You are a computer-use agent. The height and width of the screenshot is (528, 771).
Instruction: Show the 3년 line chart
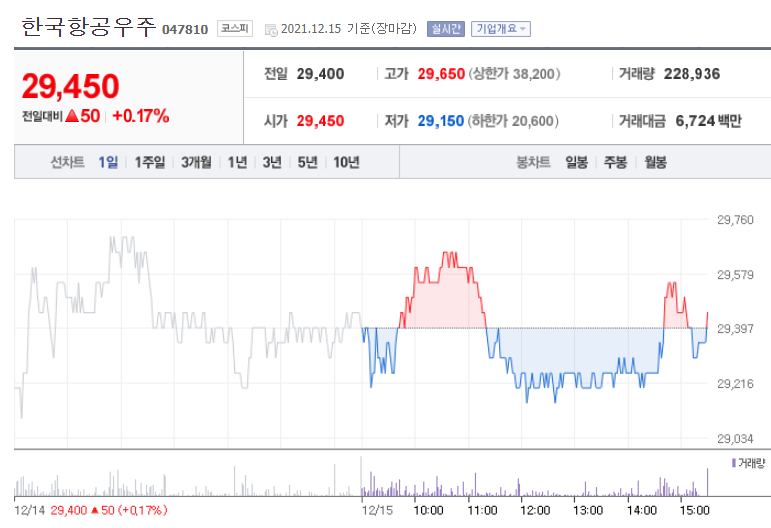[272, 162]
